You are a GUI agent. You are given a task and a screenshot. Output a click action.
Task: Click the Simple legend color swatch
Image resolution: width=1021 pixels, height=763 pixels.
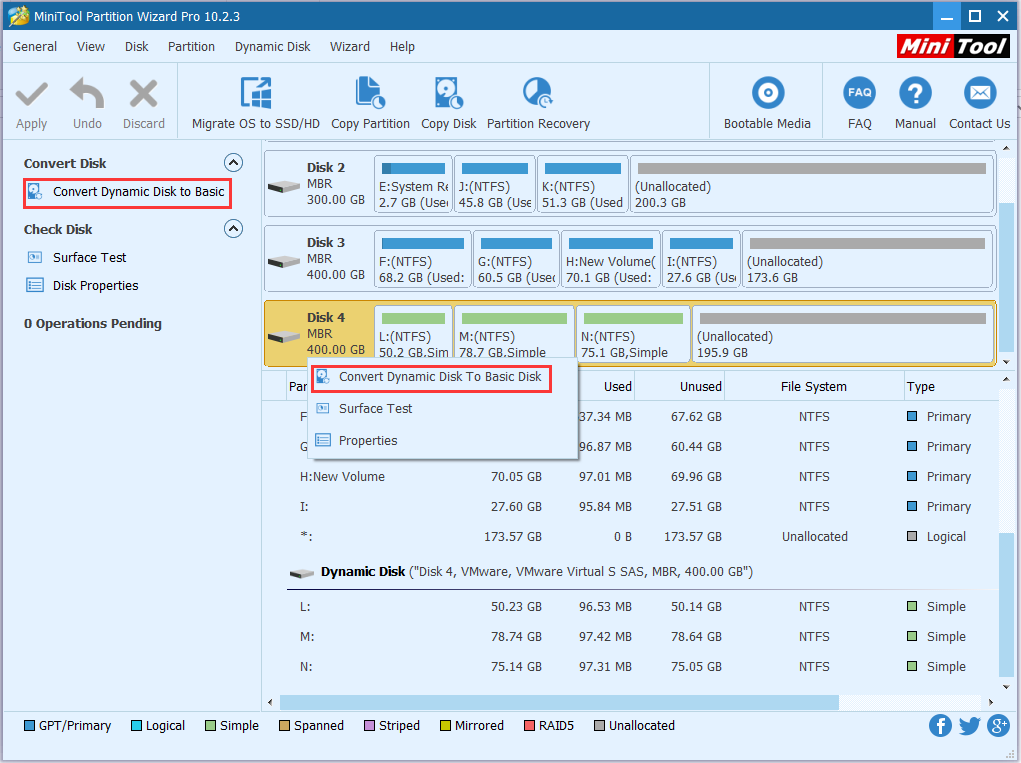(x=210, y=725)
